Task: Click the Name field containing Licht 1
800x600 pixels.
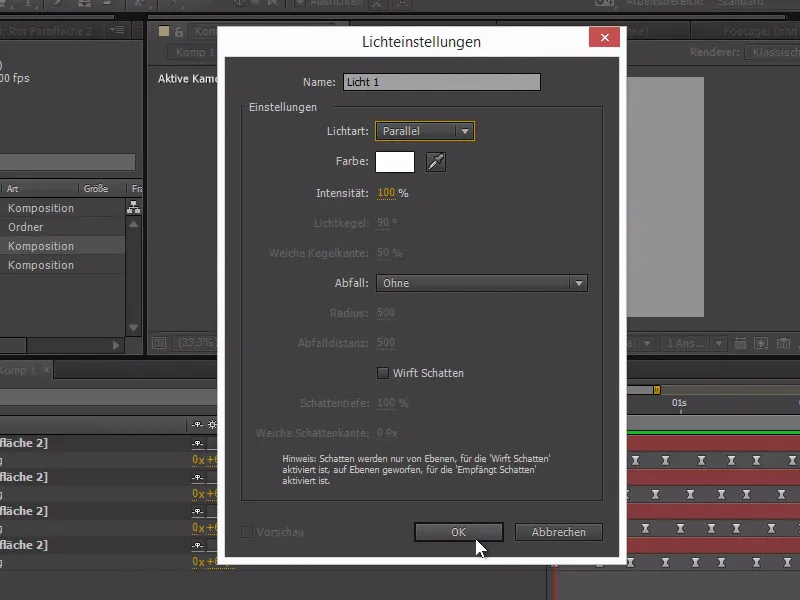Action: 441,82
